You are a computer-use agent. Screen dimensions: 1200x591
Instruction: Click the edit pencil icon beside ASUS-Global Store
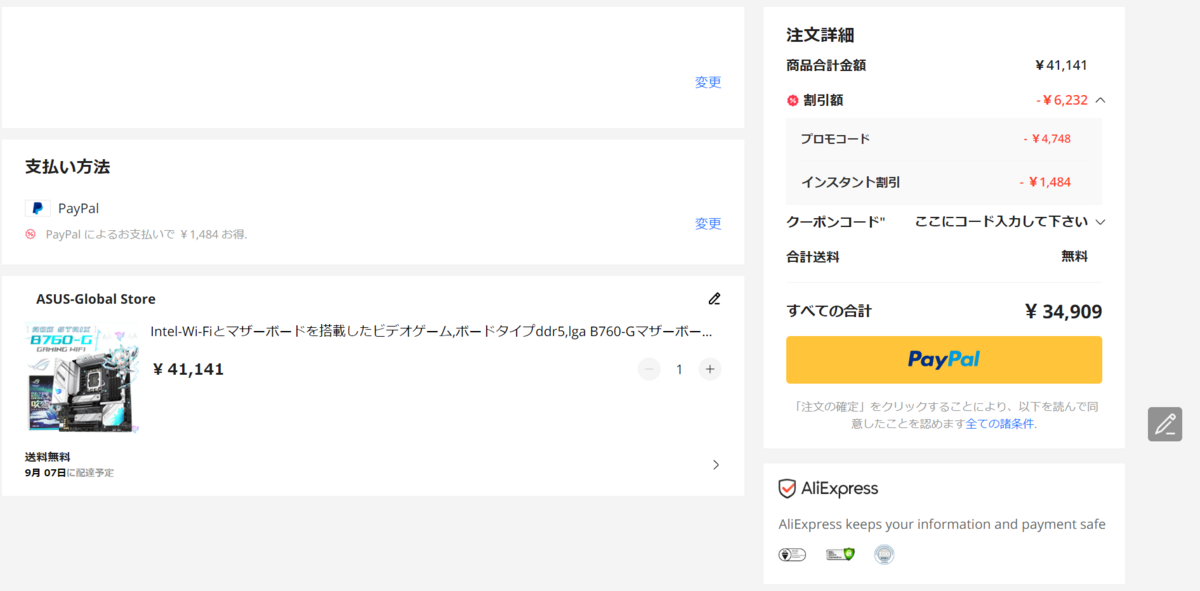coord(714,298)
